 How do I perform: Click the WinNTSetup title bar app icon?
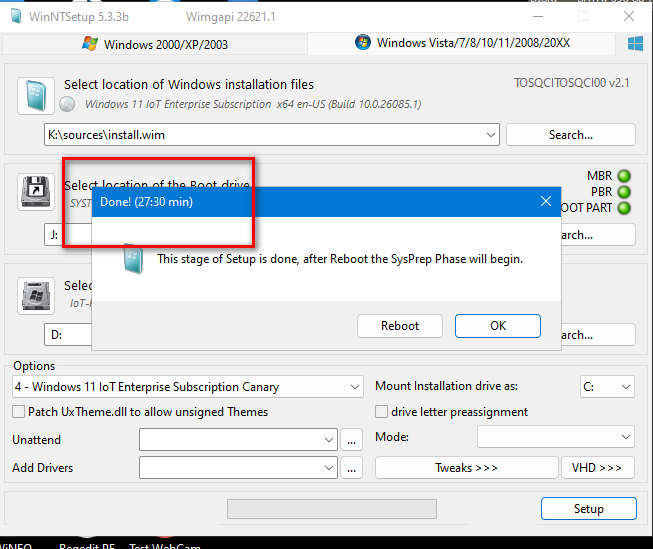[16, 16]
